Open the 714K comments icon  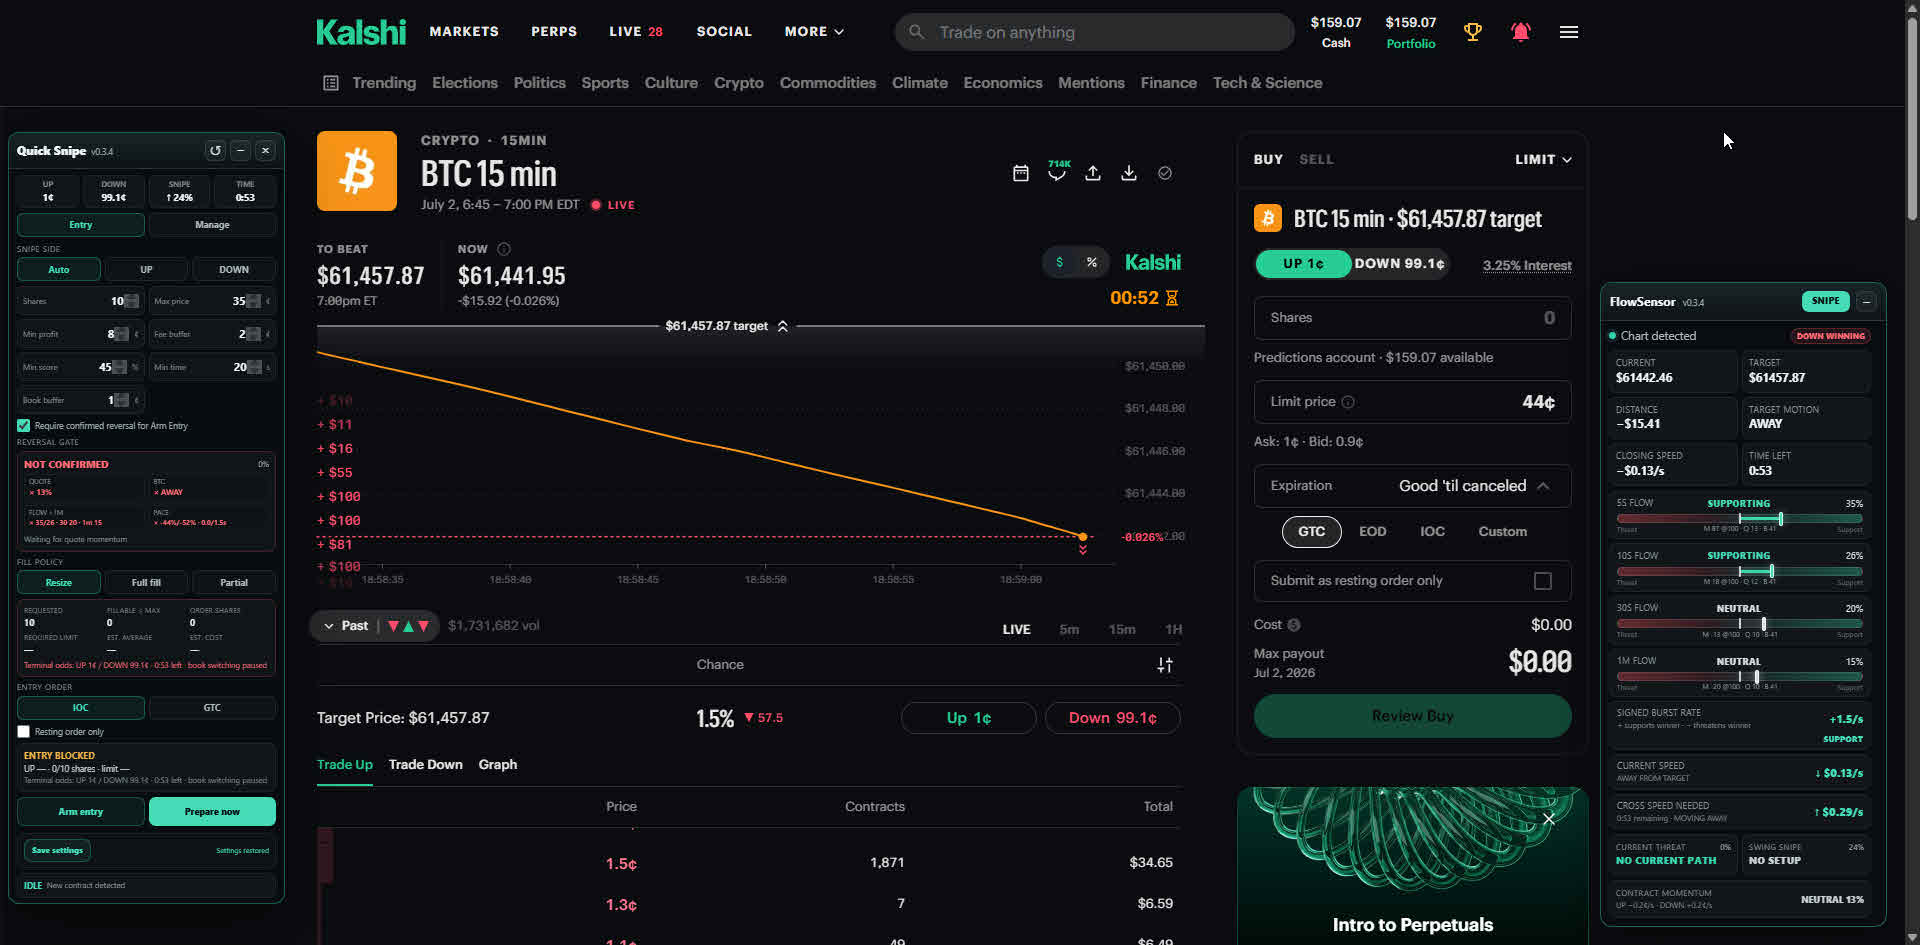tap(1057, 171)
